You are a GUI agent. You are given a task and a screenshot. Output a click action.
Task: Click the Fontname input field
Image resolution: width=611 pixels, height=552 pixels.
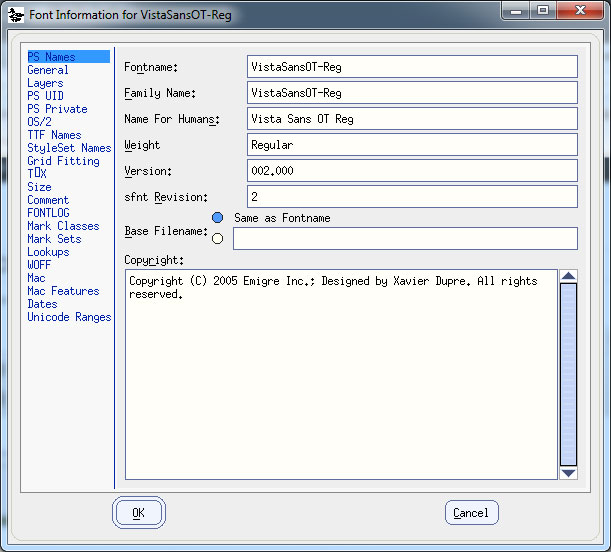click(412, 67)
